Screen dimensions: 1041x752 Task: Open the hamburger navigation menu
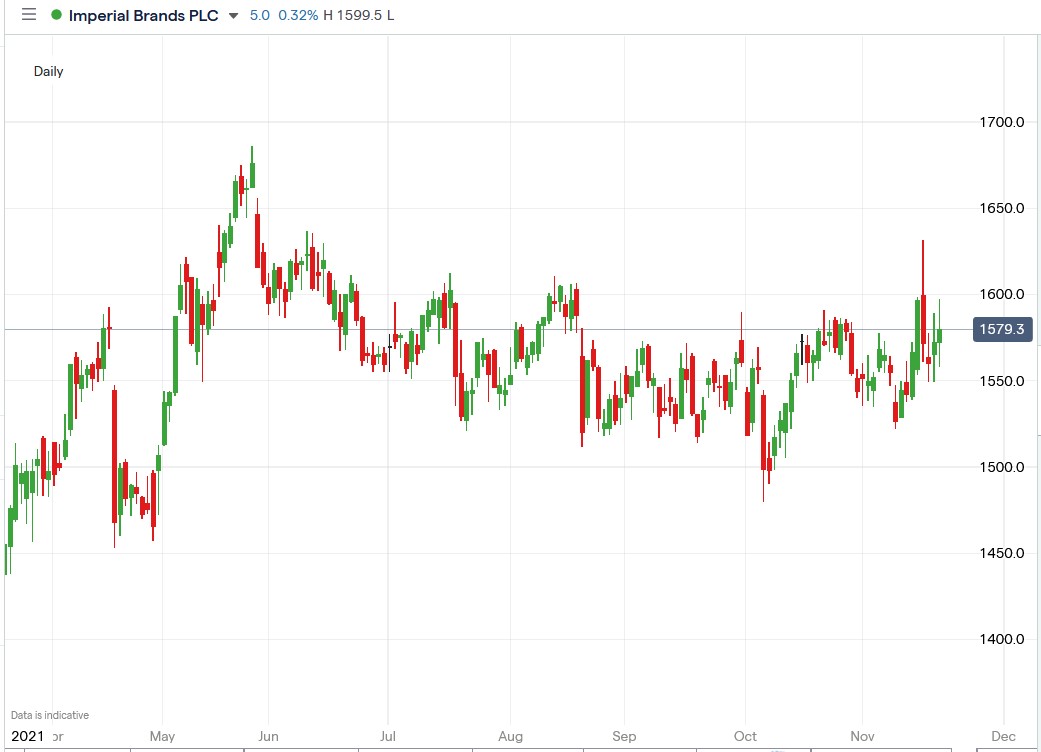28,14
